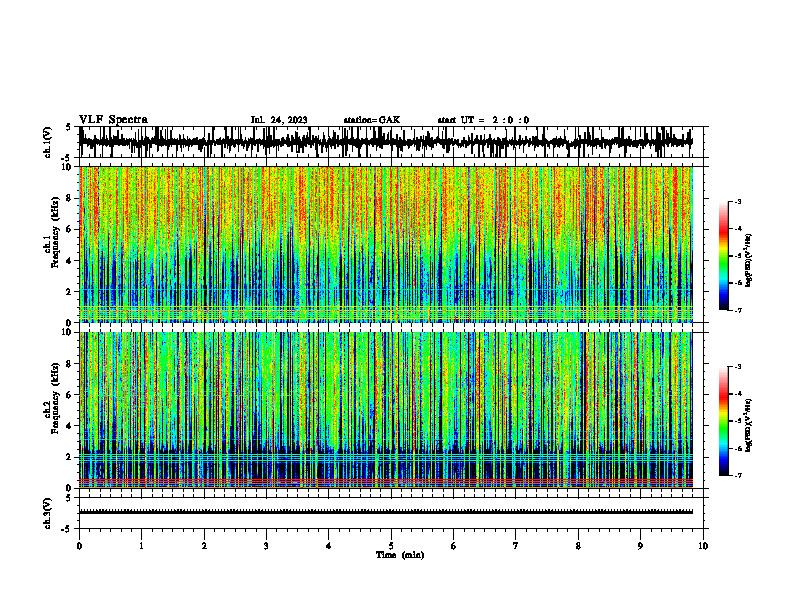792x612 pixels.
Task: Click the -3 value on ch.2 color scale
Action: pyautogui.click(x=737, y=367)
